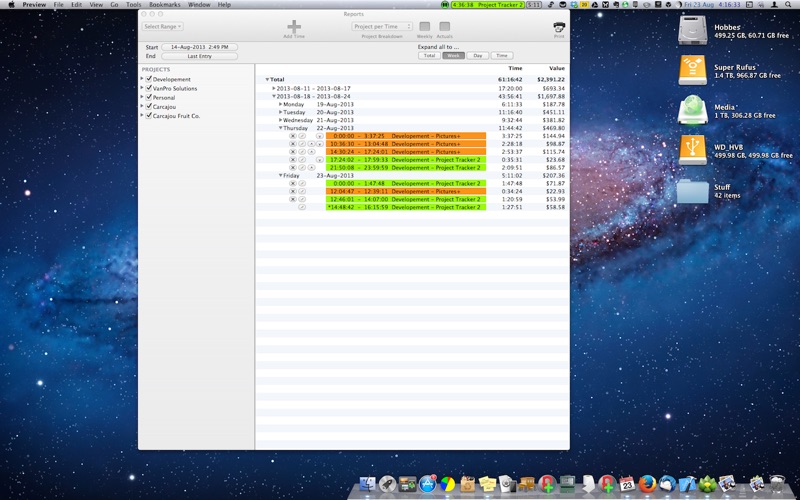Expand all to Total

point(430,56)
